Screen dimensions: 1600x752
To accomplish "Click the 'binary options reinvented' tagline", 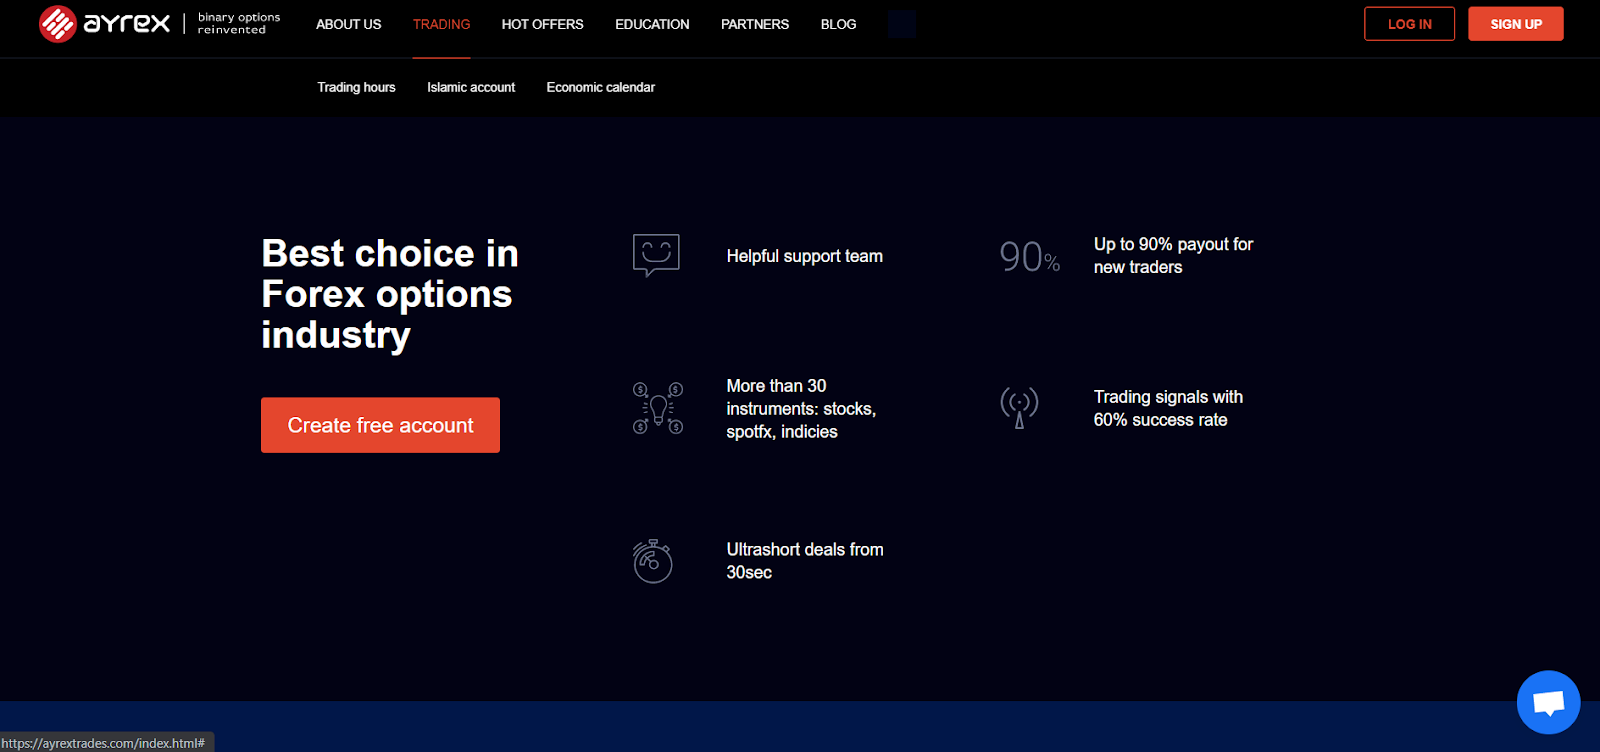I will coord(239,24).
